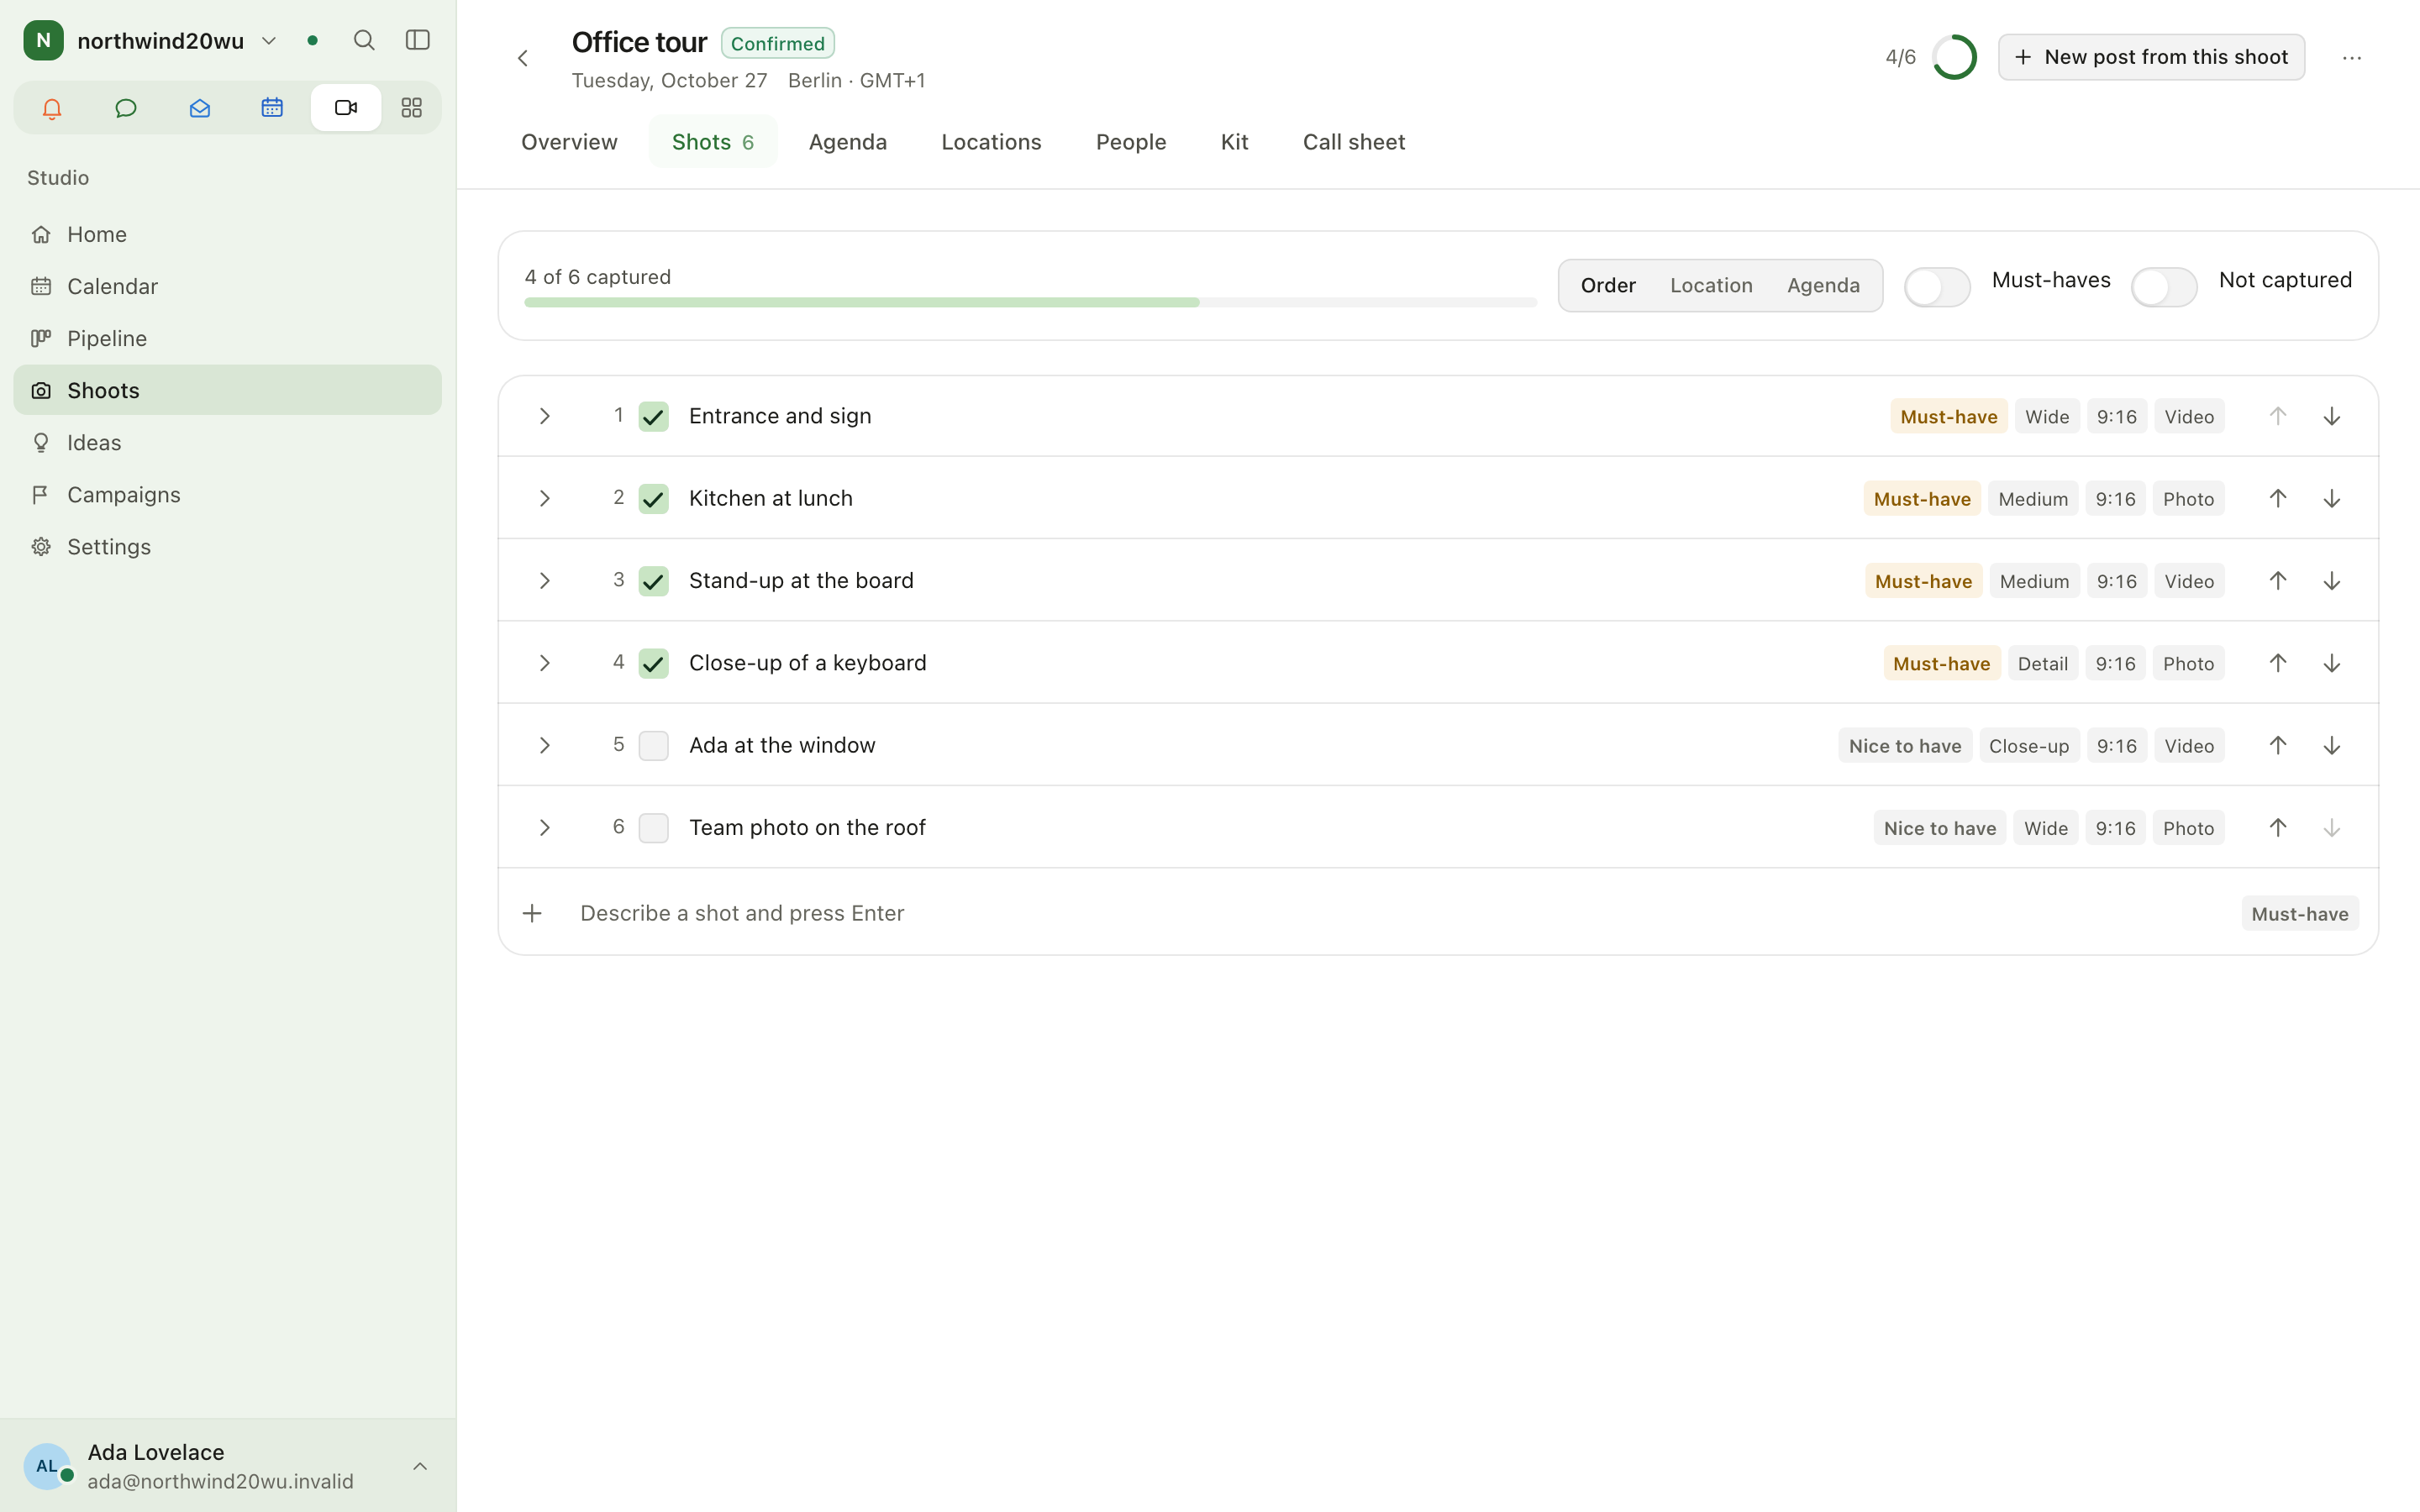The image size is (2420, 1512).
Task: Check Team photo on the roof checkbox
Action: (654, 828)
